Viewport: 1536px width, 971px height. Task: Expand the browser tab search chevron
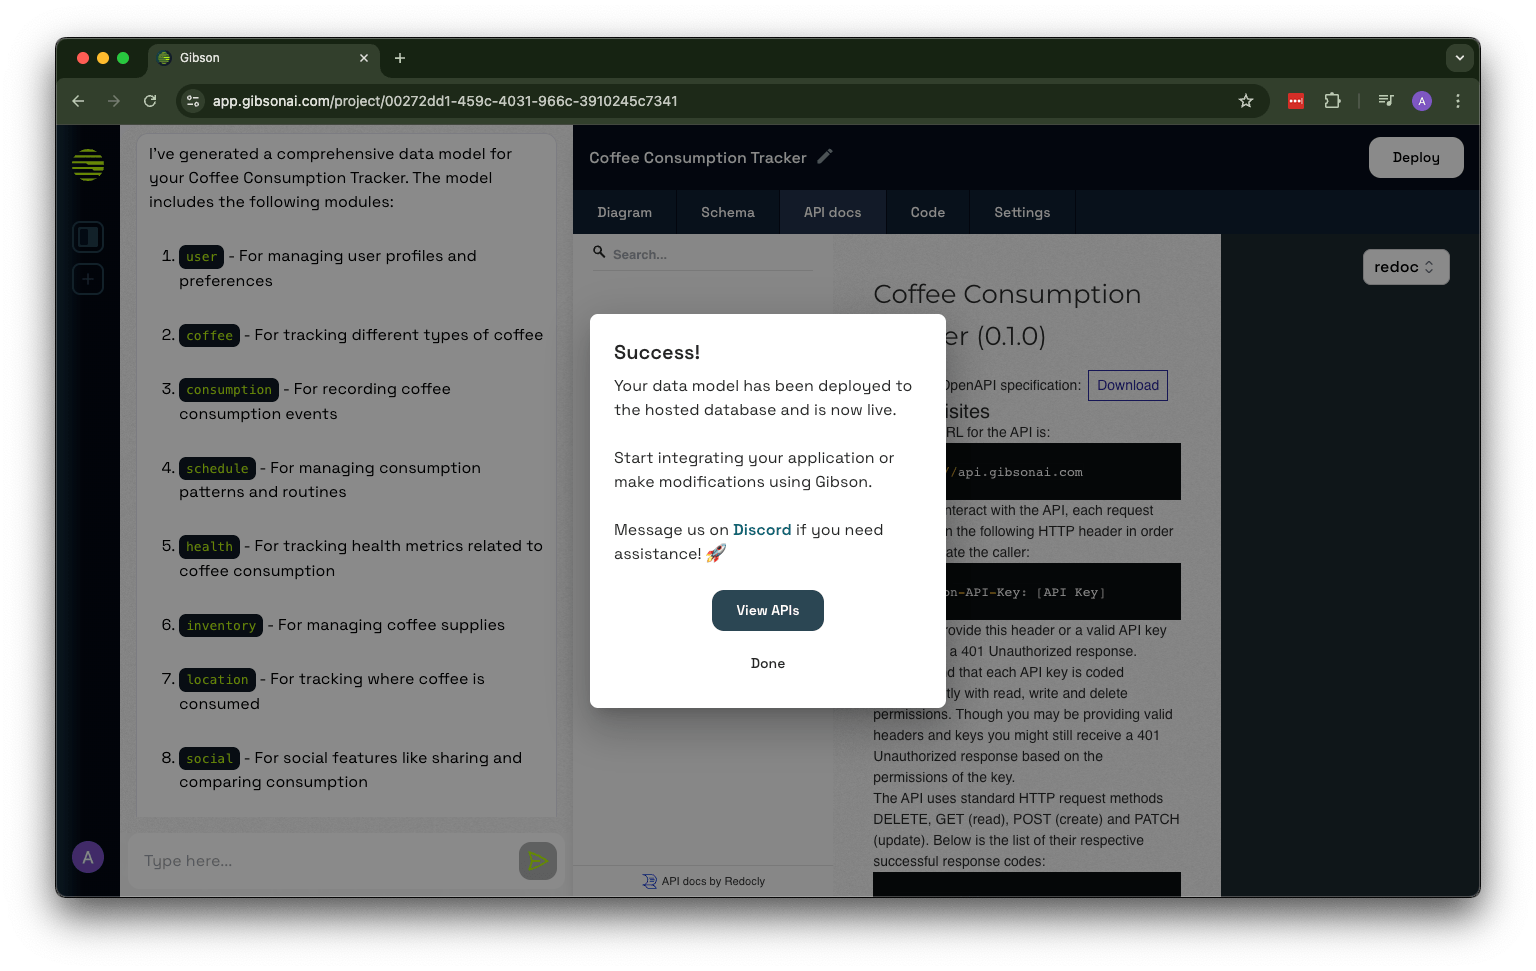click(x=1459, y=58)
